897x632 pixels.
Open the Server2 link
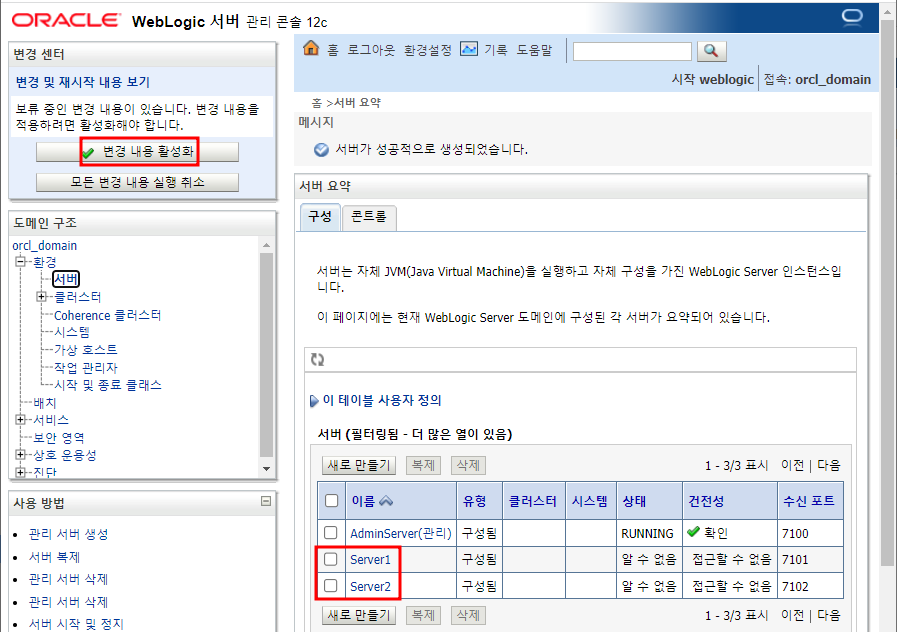(370, 586)
